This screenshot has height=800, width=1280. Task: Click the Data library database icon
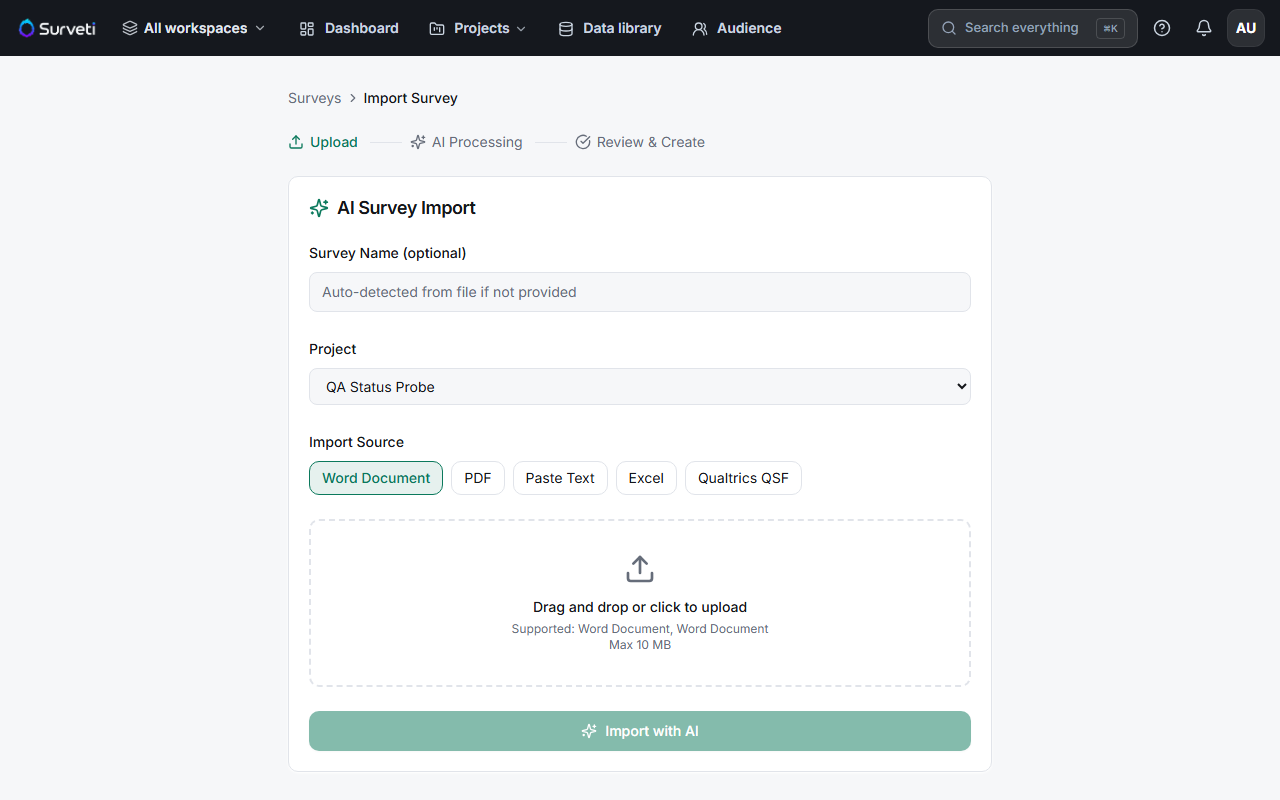[566, 29]
